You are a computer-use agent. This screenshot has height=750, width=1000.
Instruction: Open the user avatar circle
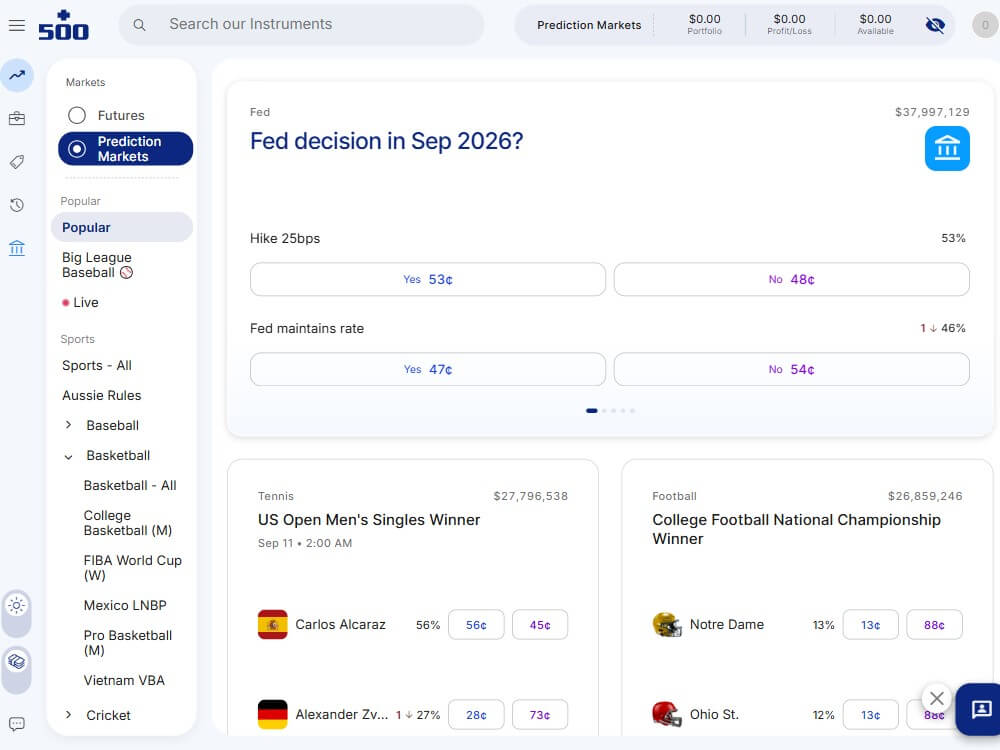tap(985, 25)
